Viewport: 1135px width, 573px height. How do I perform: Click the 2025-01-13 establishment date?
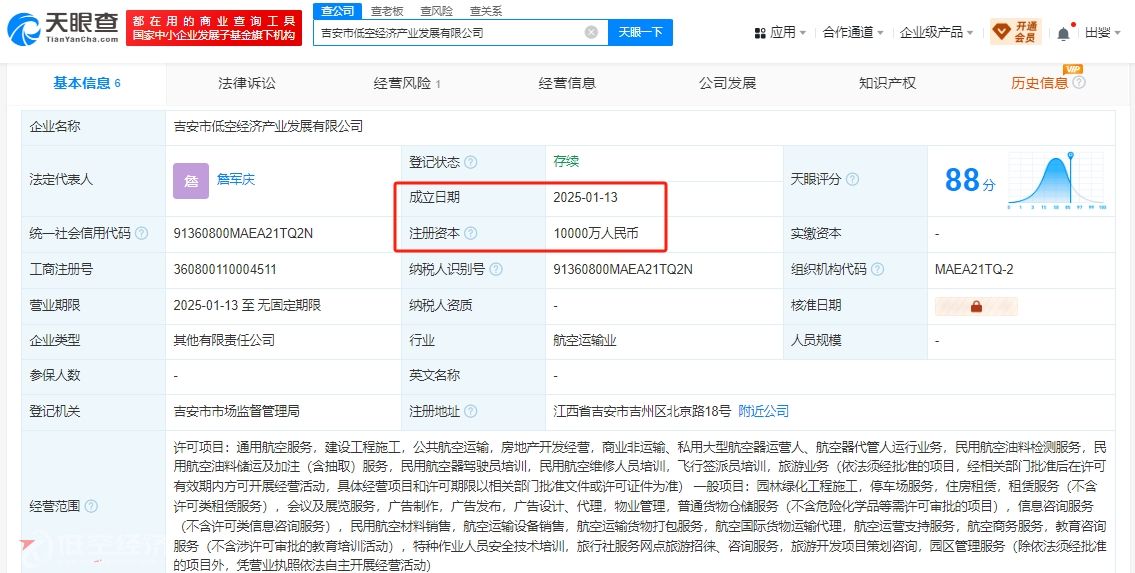point(586,197)
